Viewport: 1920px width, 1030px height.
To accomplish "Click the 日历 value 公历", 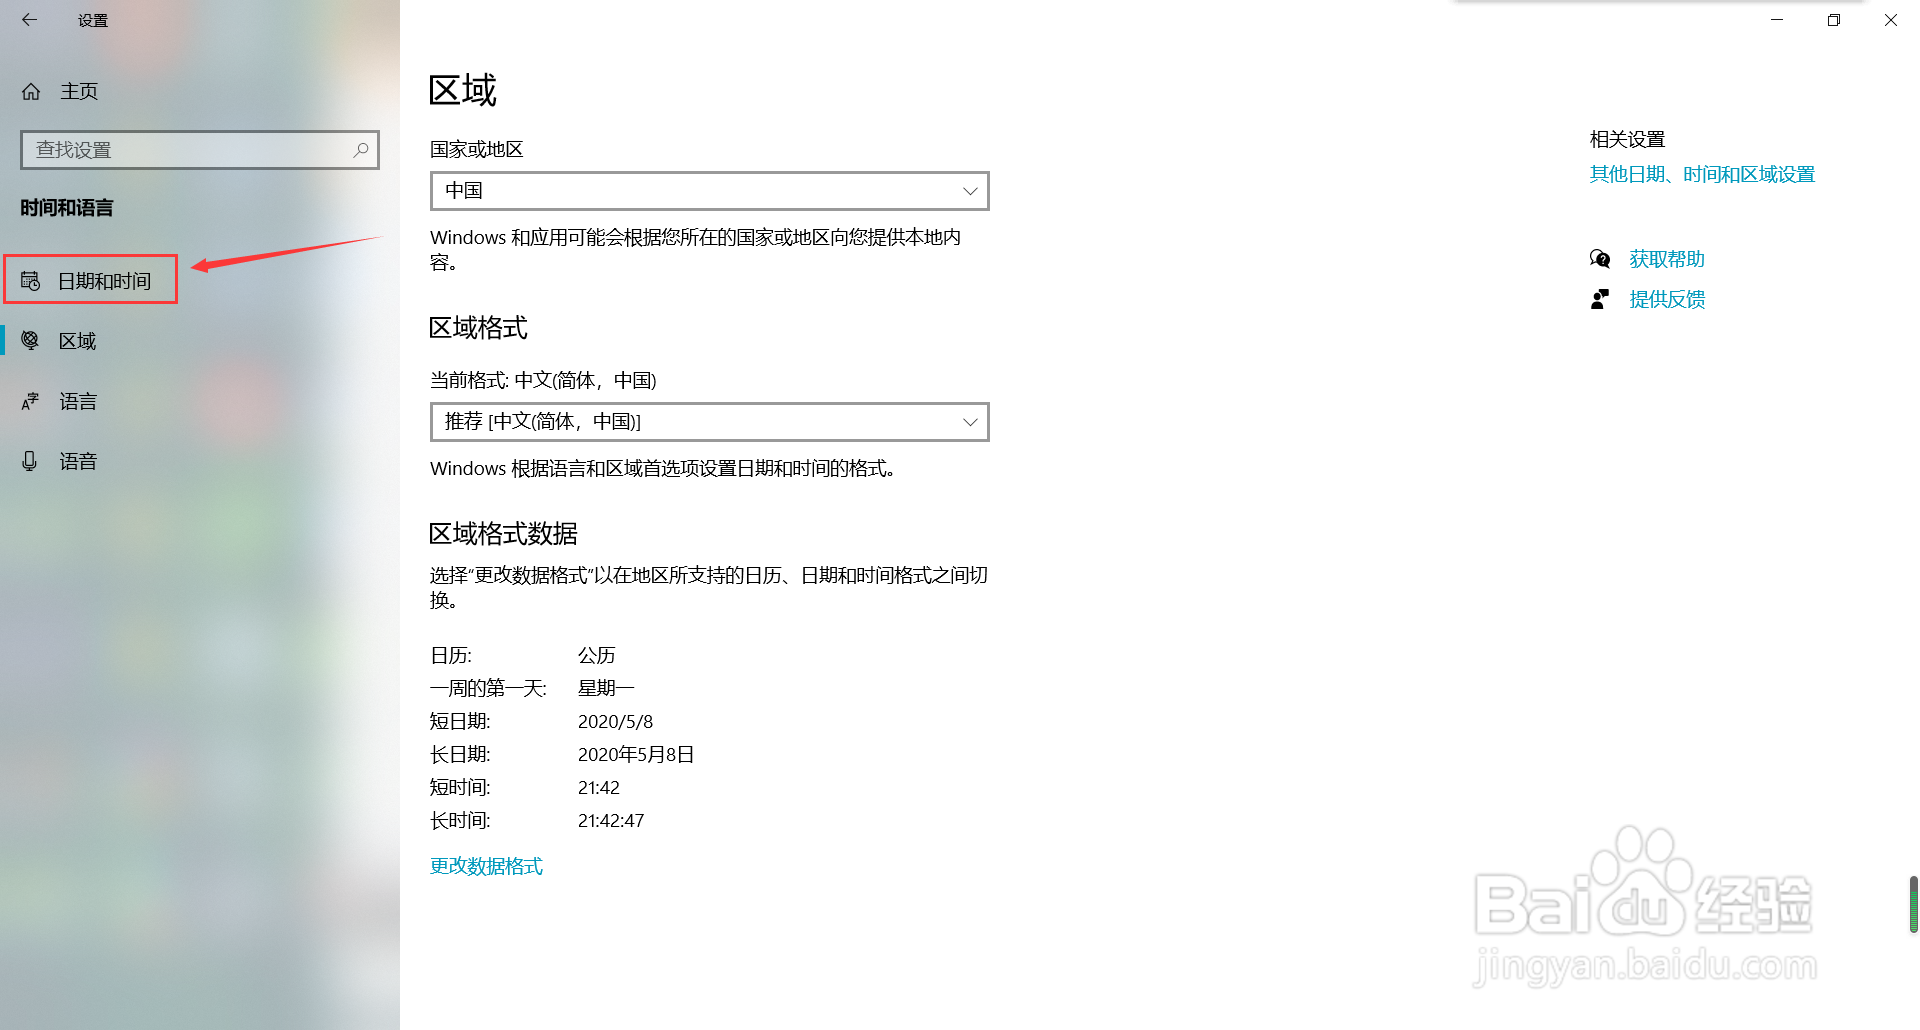I will [597, 655].
